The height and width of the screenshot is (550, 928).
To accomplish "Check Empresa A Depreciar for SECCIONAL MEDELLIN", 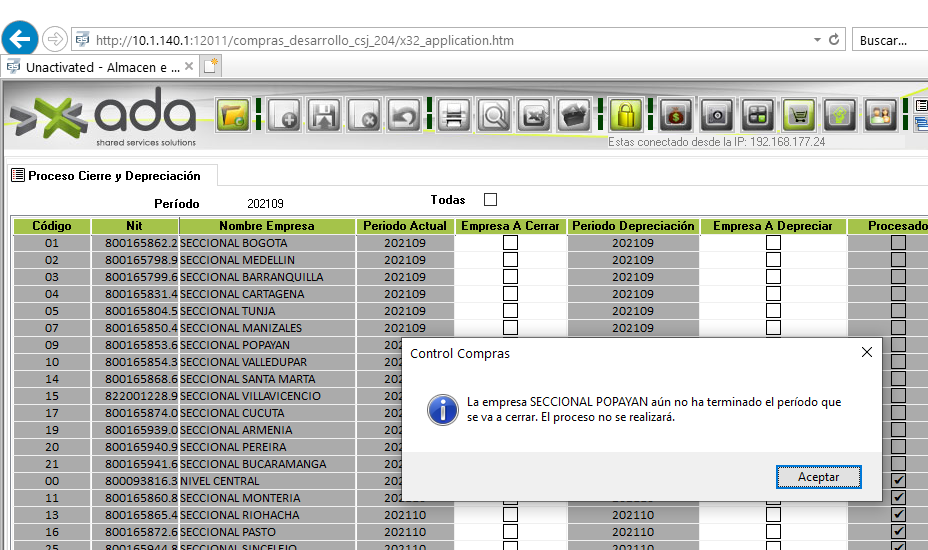I will (773, 260).
